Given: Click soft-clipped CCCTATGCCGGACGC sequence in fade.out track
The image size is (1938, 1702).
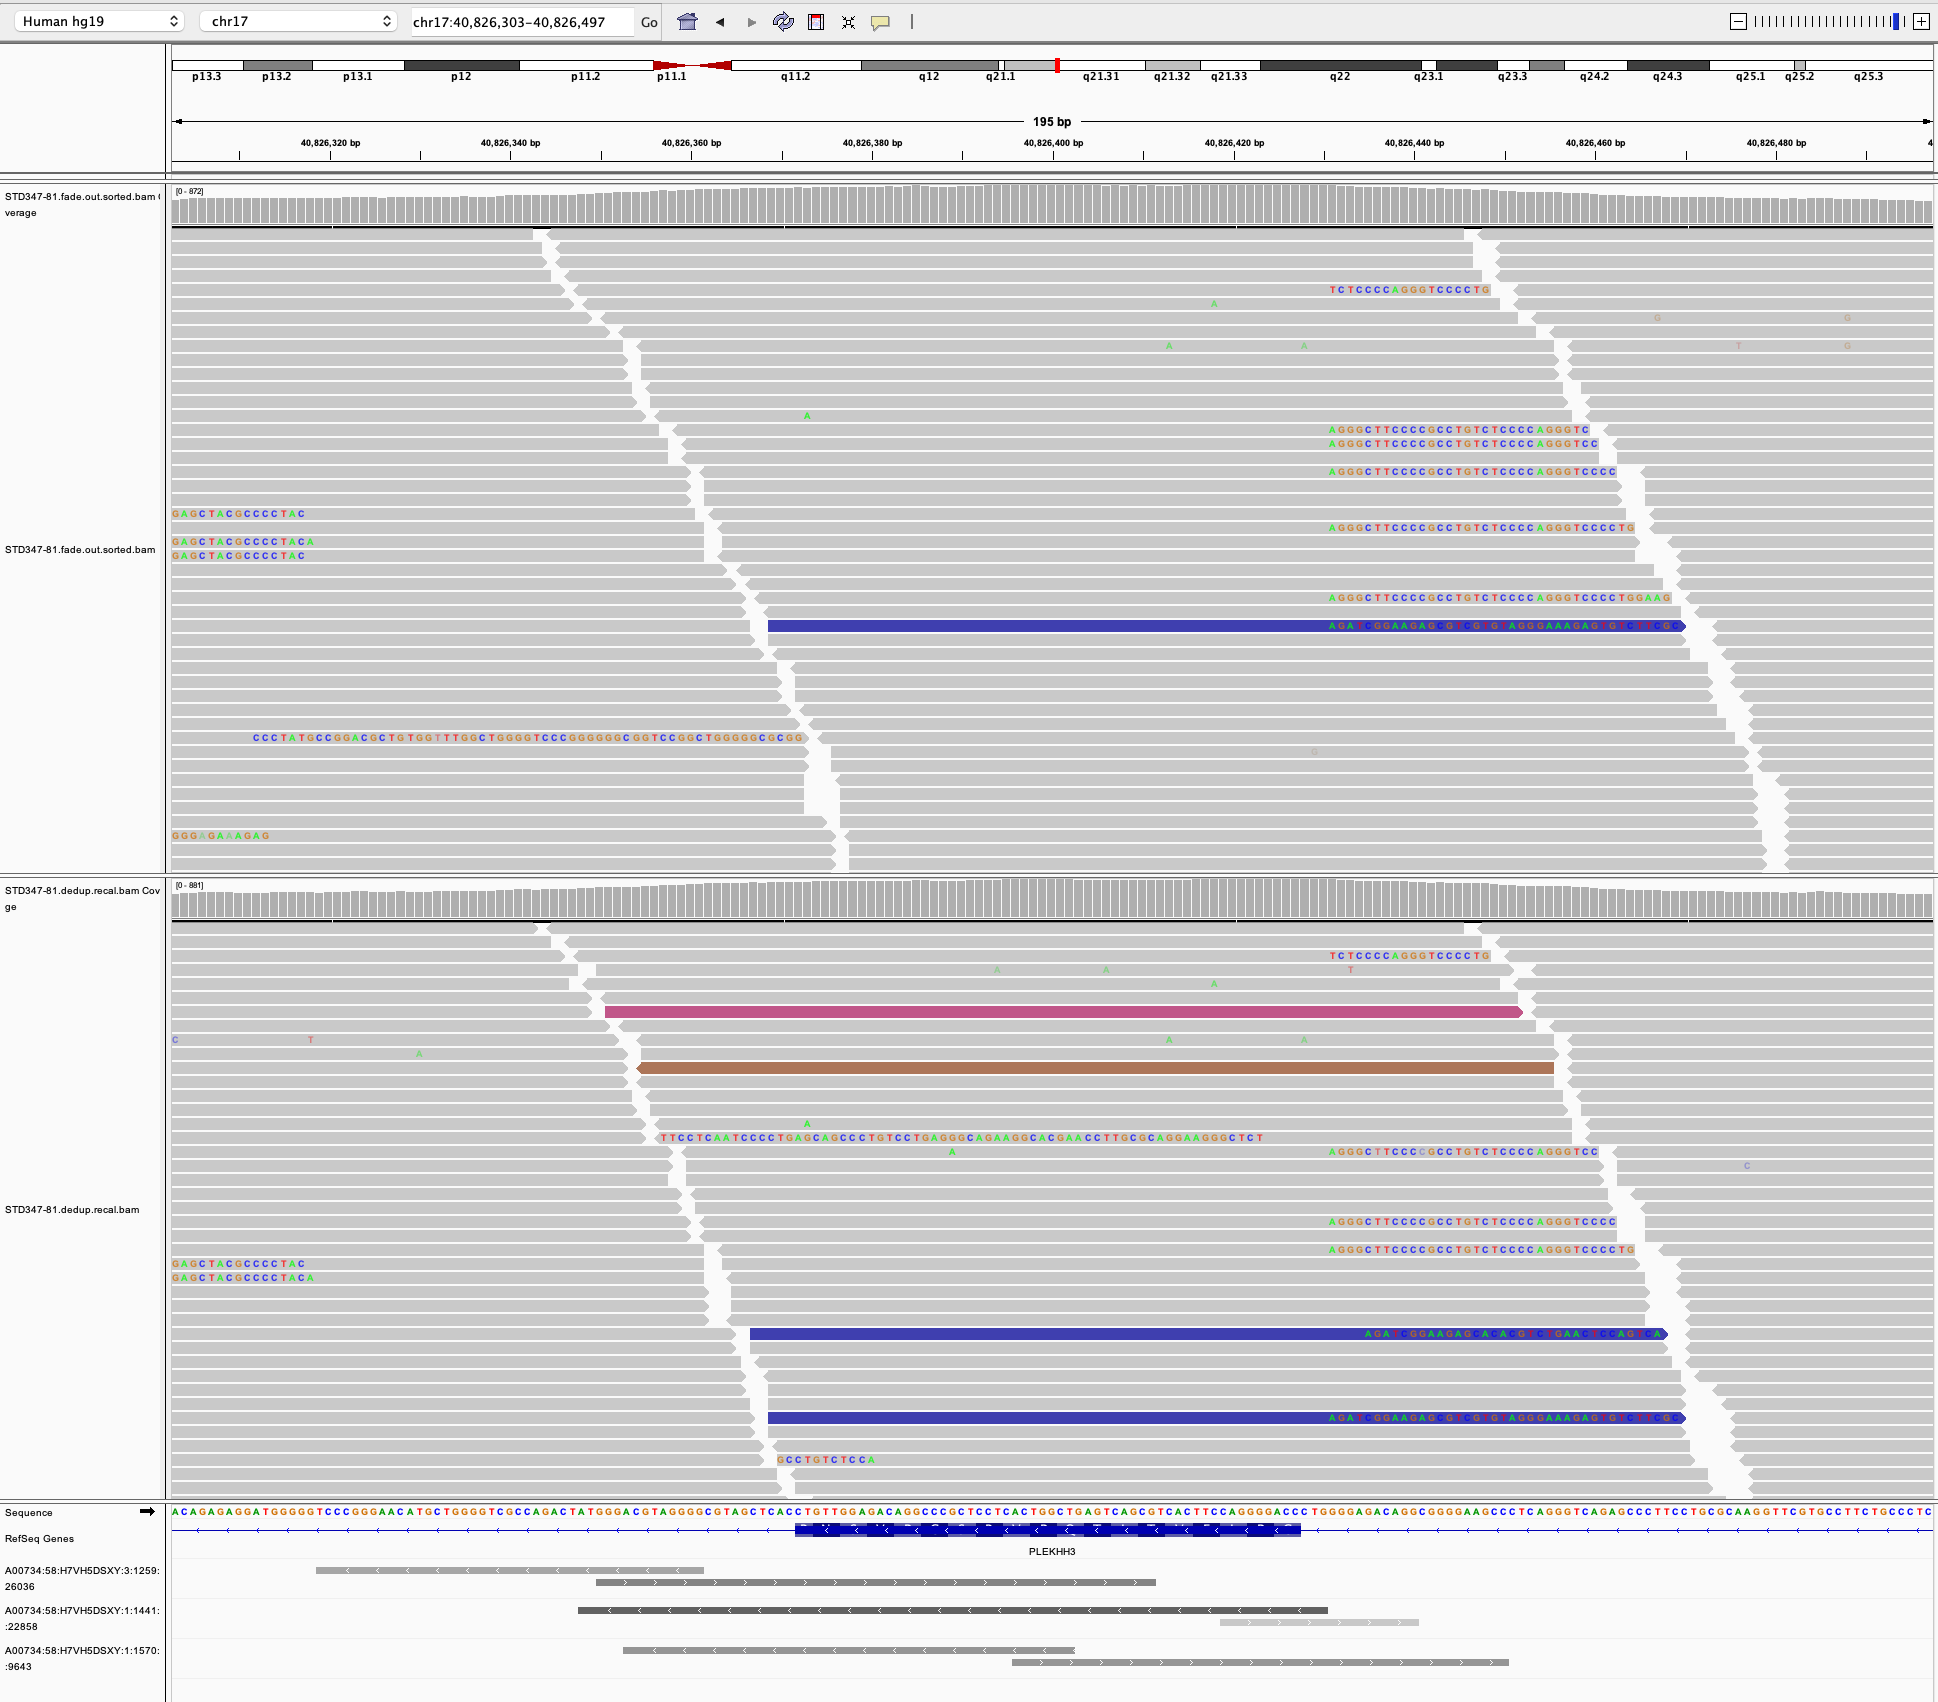Looking at the screenshot, I should (528, 738).
